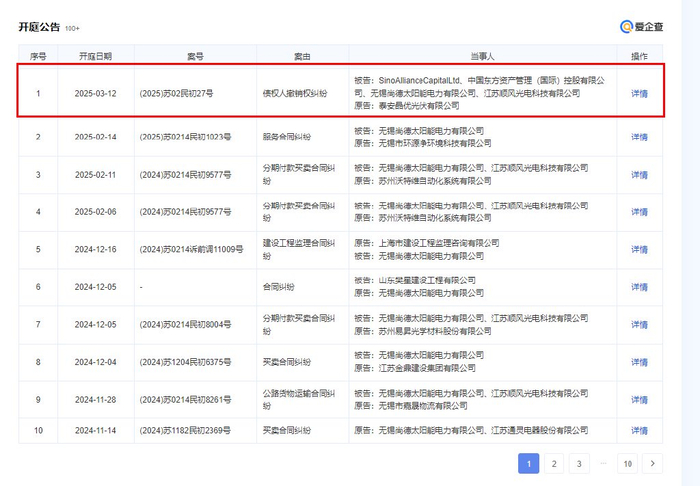Open 详情 for row 4 dated 2025-02-06

639,212
